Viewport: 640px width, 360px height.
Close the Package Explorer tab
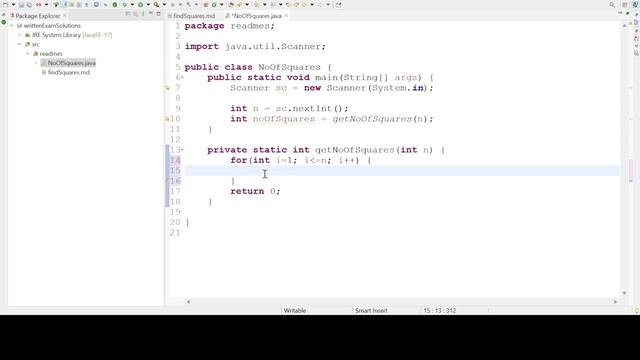click(x=64, y=16)
